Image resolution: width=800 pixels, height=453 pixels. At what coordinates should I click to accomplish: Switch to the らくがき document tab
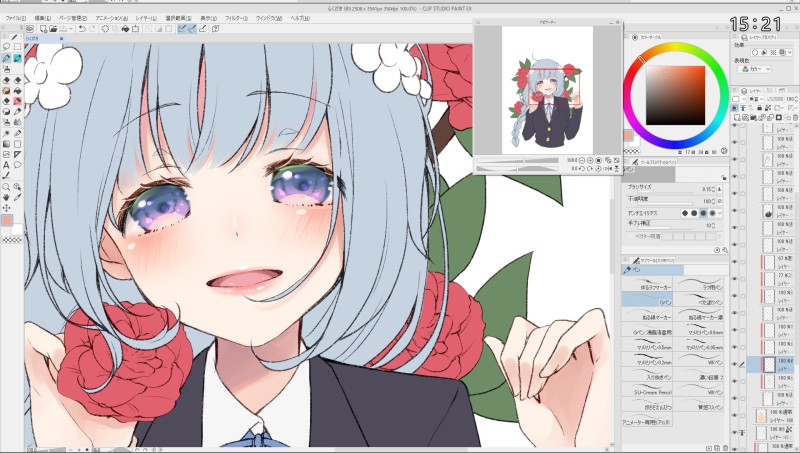pyautogui.click(x=44, y=38)
